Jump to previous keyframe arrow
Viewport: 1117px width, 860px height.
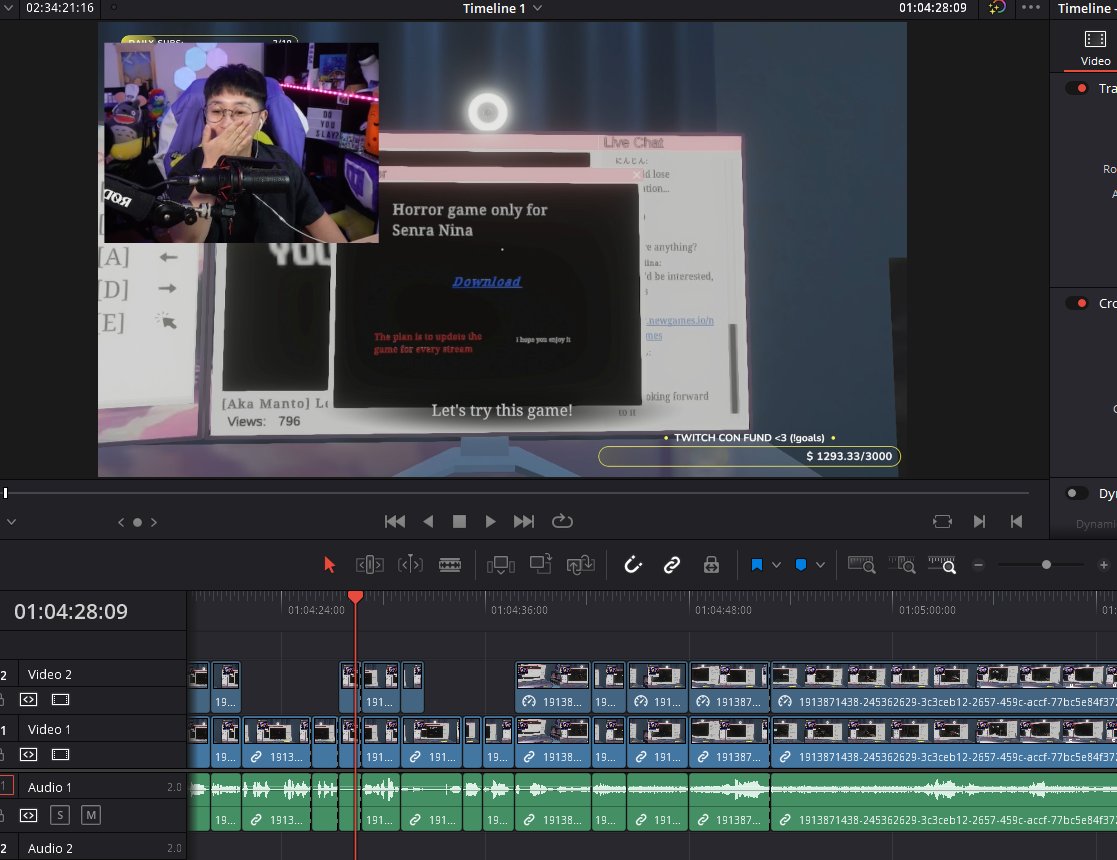click(121, 522)
